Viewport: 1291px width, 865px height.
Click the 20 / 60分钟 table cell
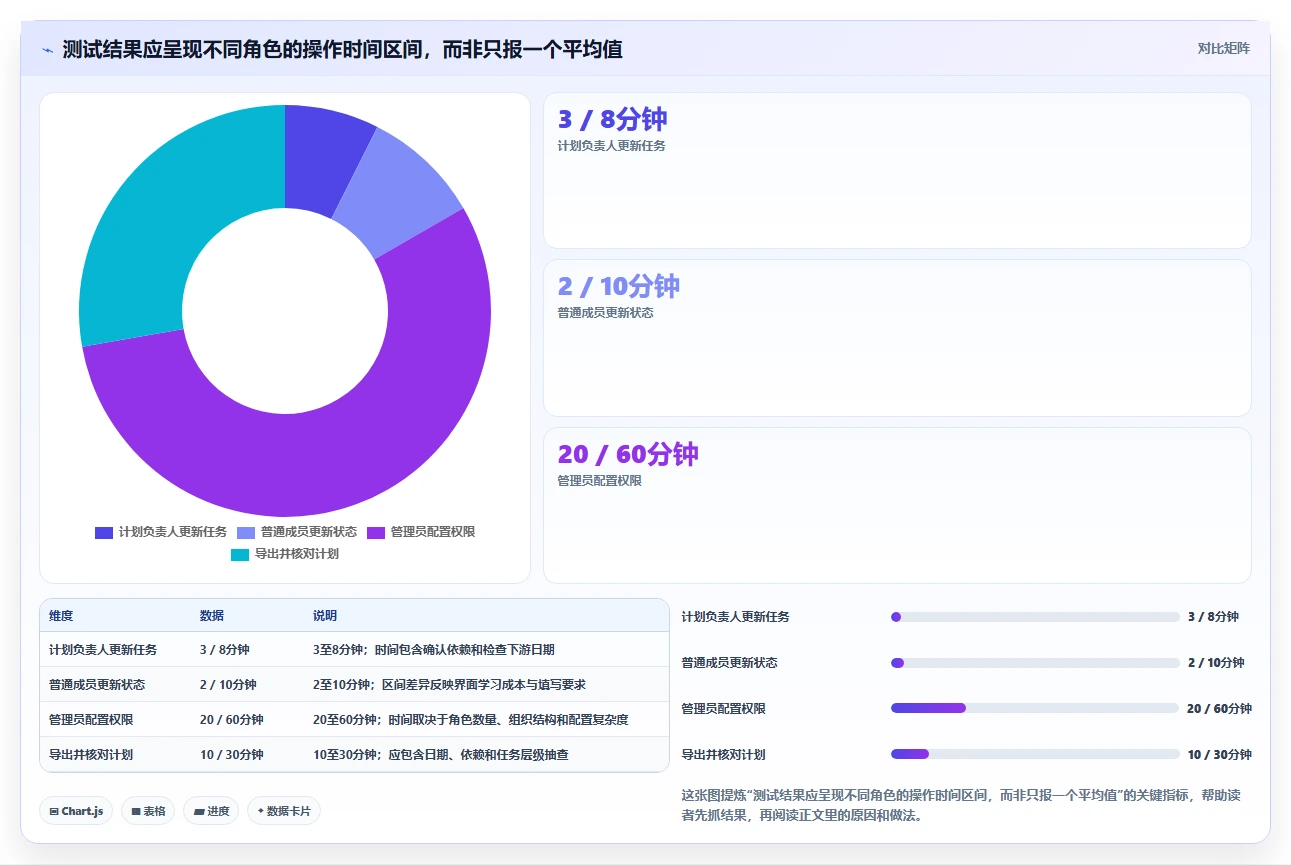(x=232, y=720)
